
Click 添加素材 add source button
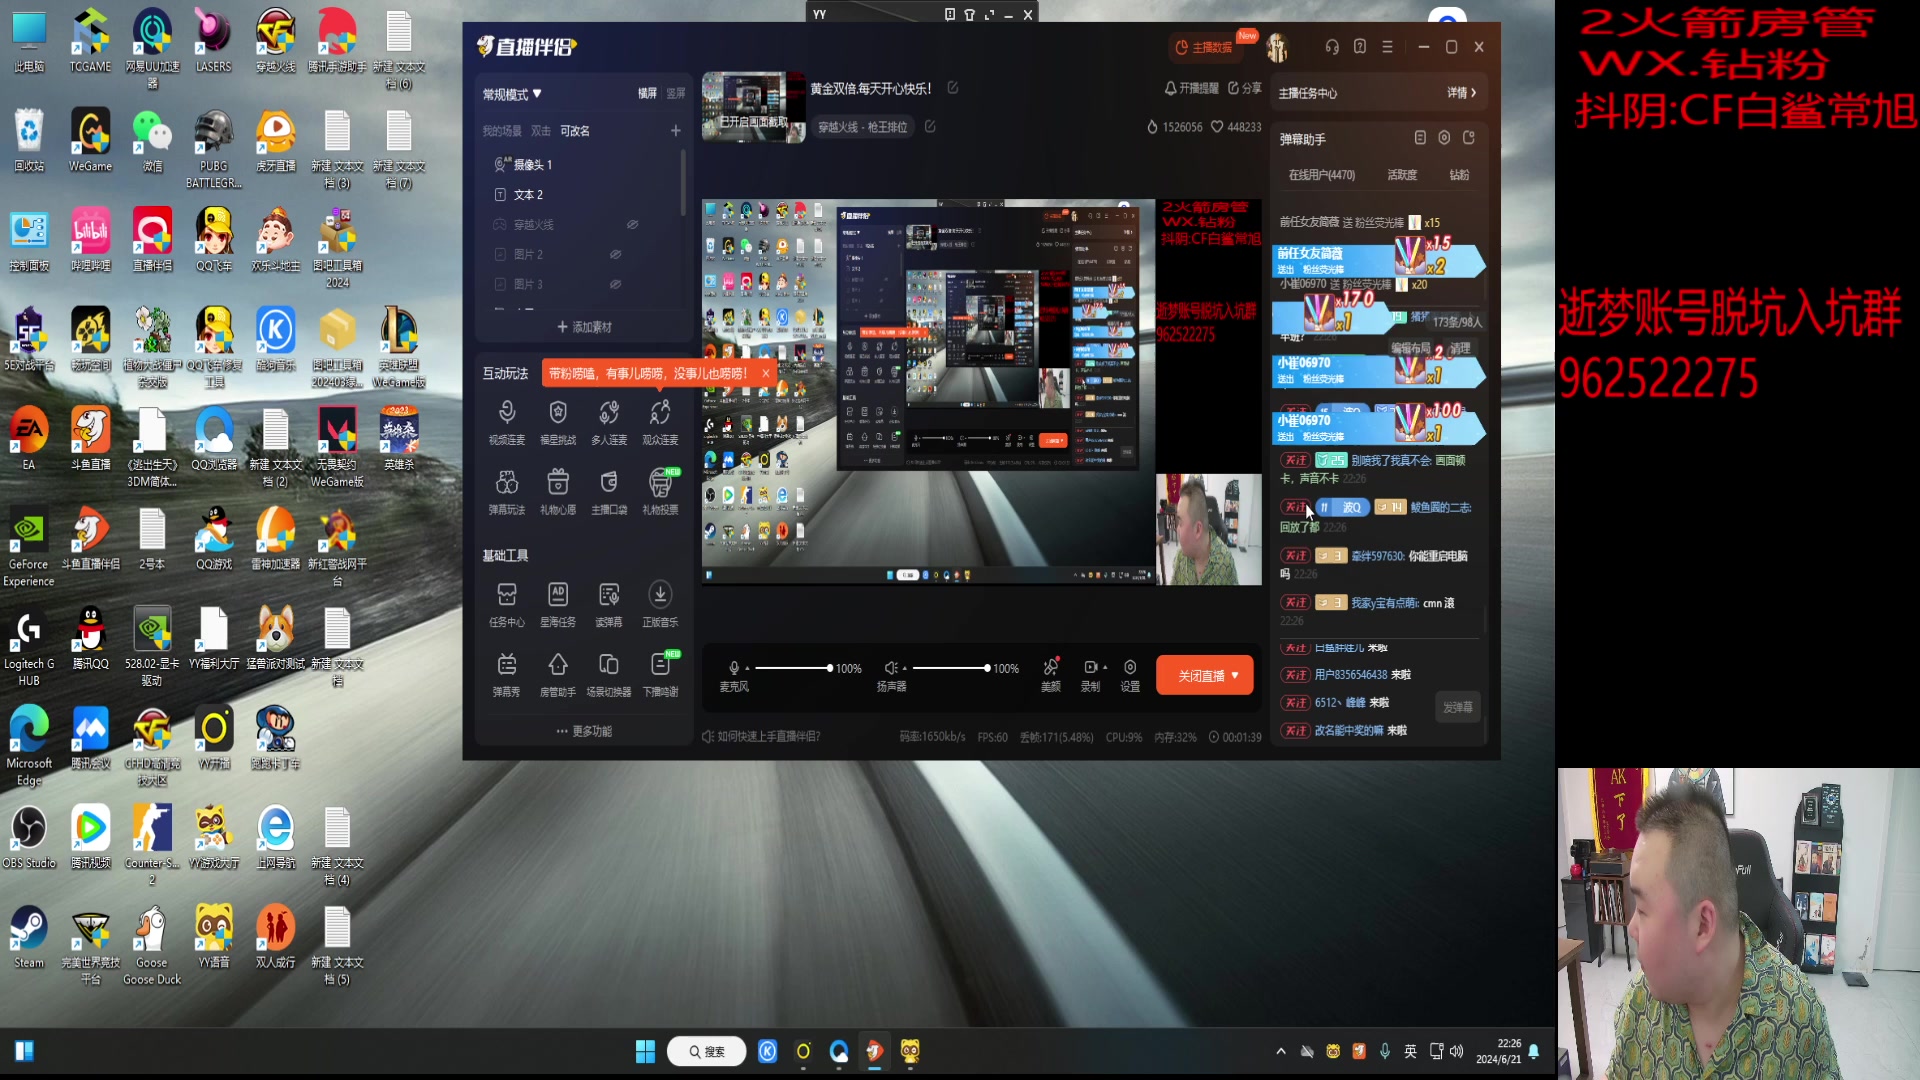point(585,327)
